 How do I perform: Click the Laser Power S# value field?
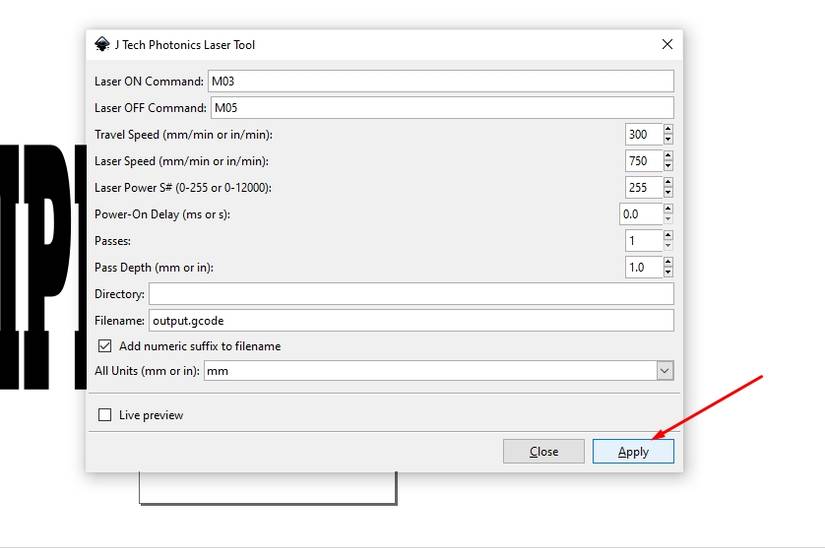point(643,187)
